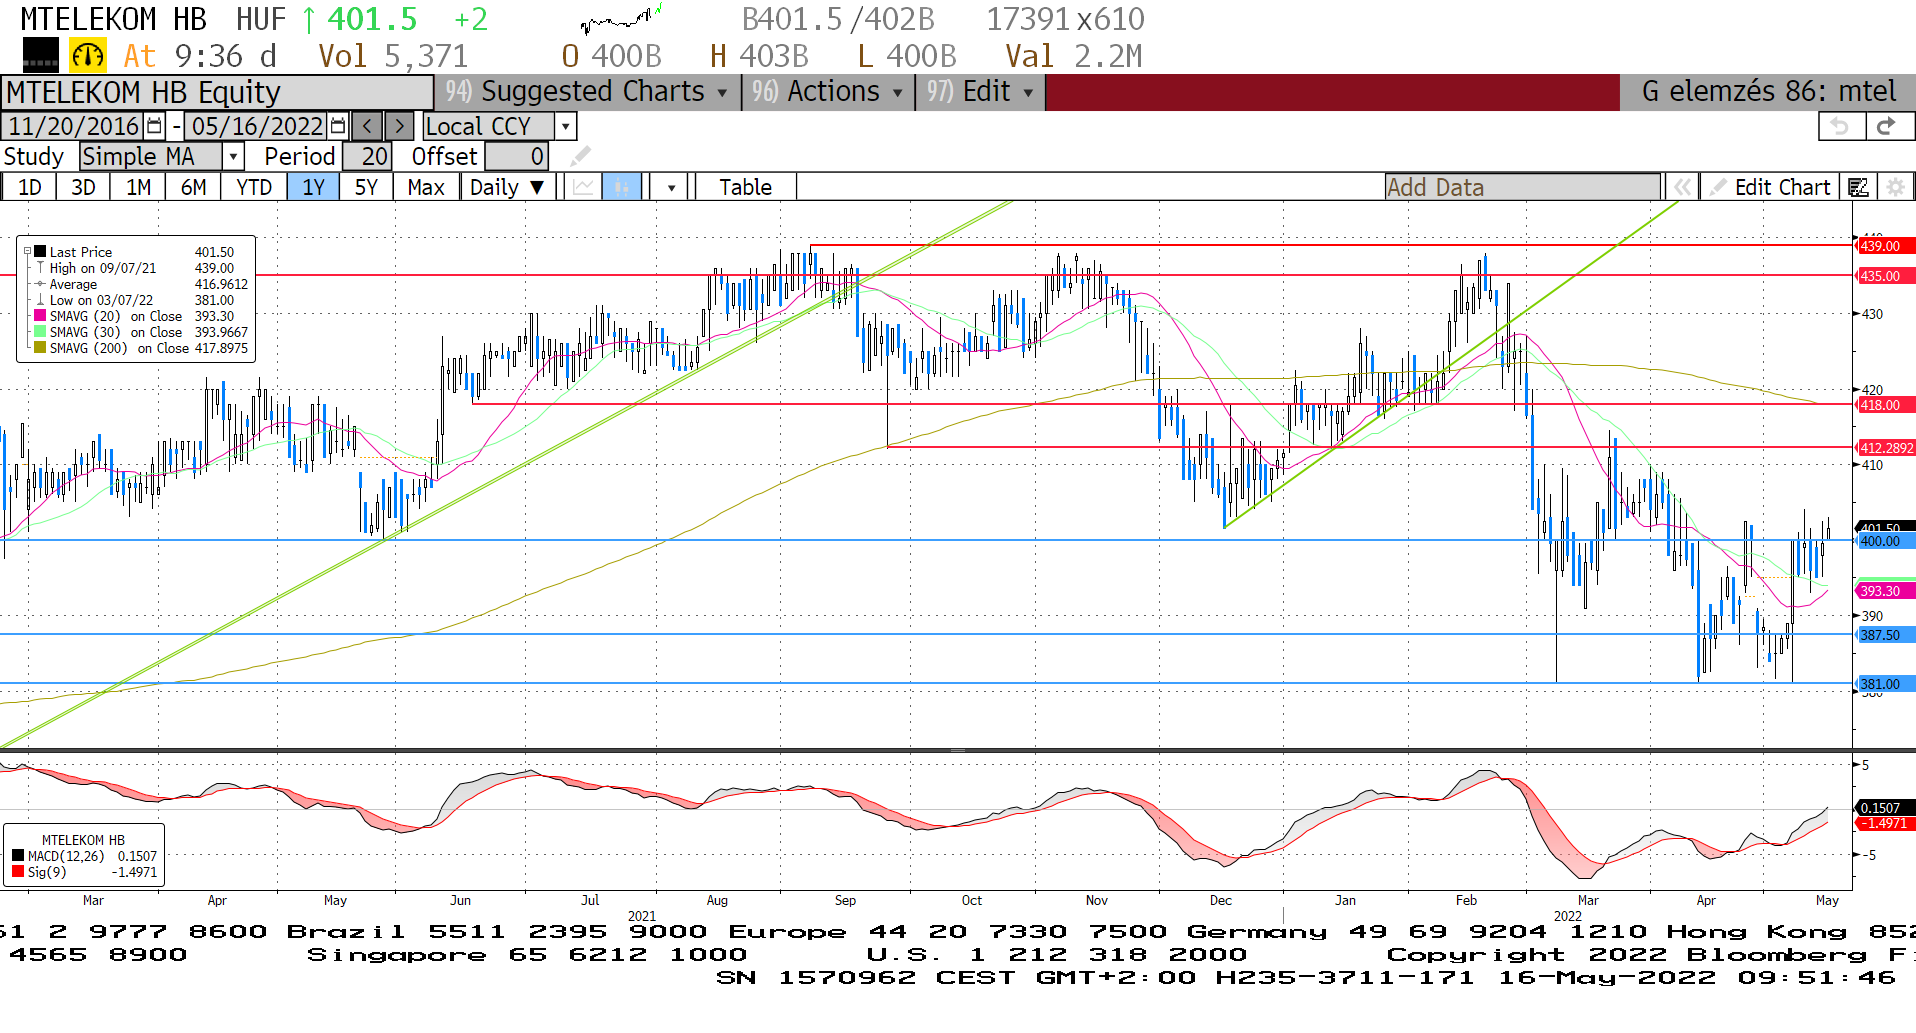
Task: Open Simple MA study dropdown arrow
Action: point(233,157)
